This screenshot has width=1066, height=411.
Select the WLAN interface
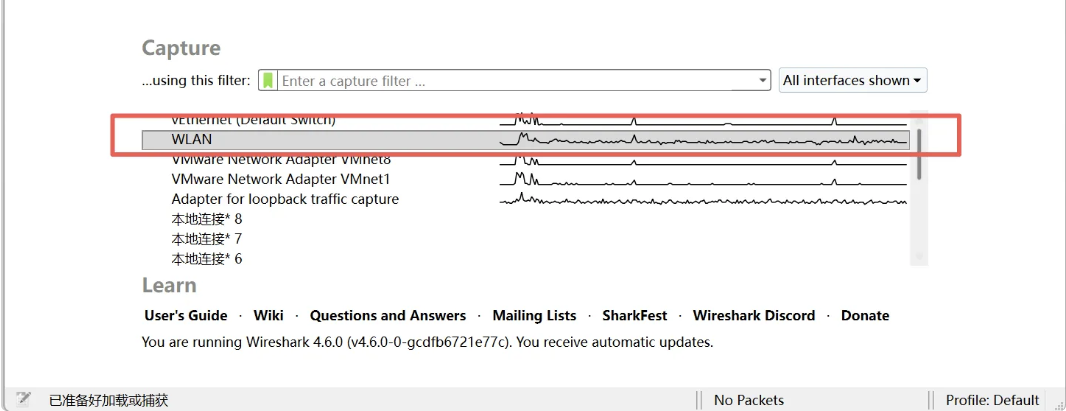click(192, 140)
